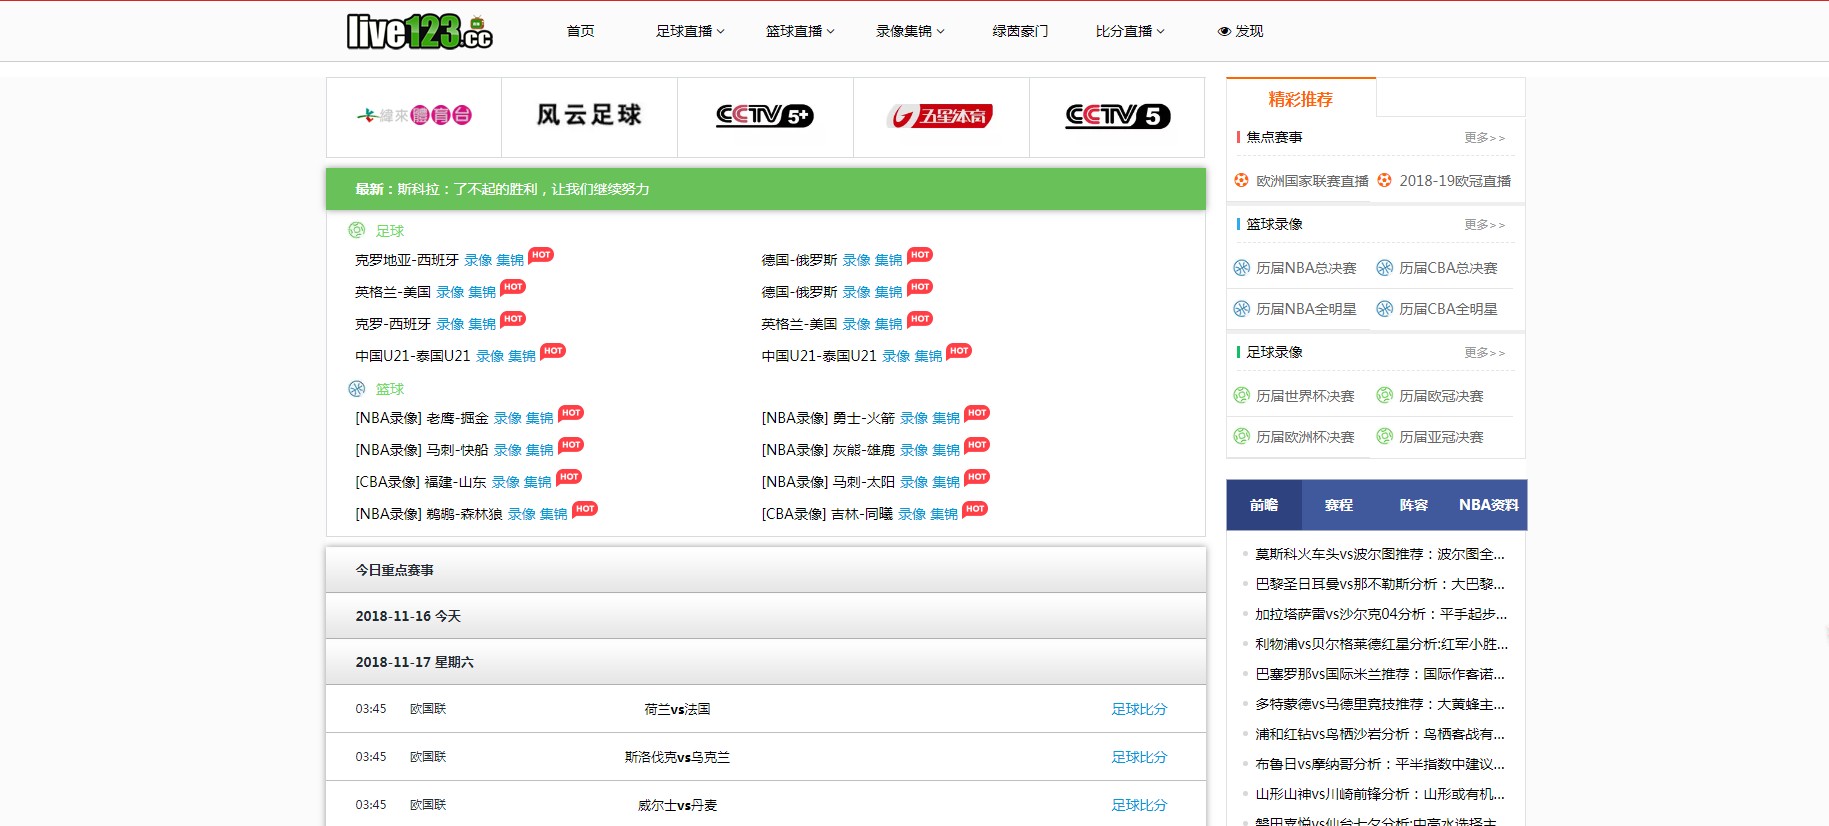Switch to the 阵容 tab
The height and width of the screenshot is (826, 1829).
tap(1414, 505)
